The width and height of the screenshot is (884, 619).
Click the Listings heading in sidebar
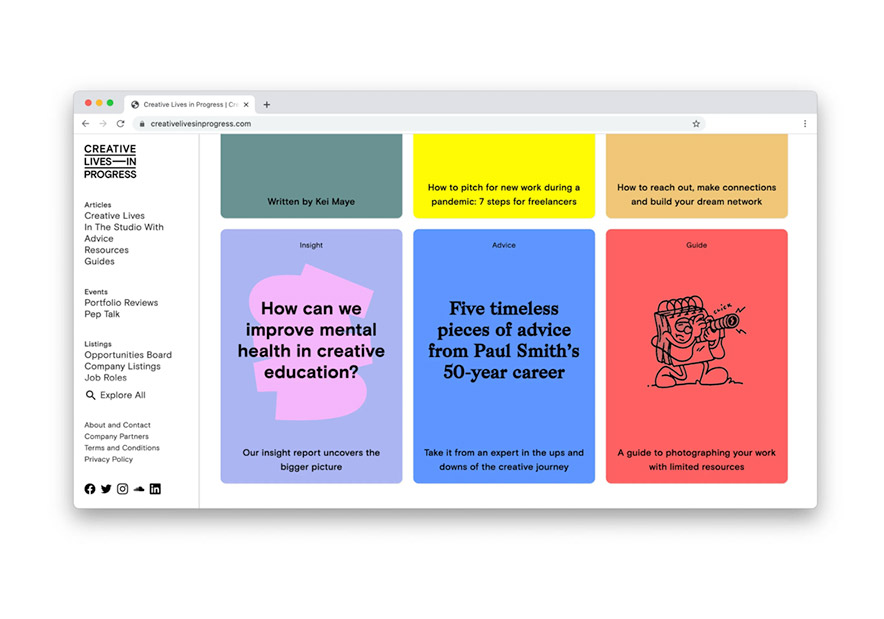click(x=98, y=344)
